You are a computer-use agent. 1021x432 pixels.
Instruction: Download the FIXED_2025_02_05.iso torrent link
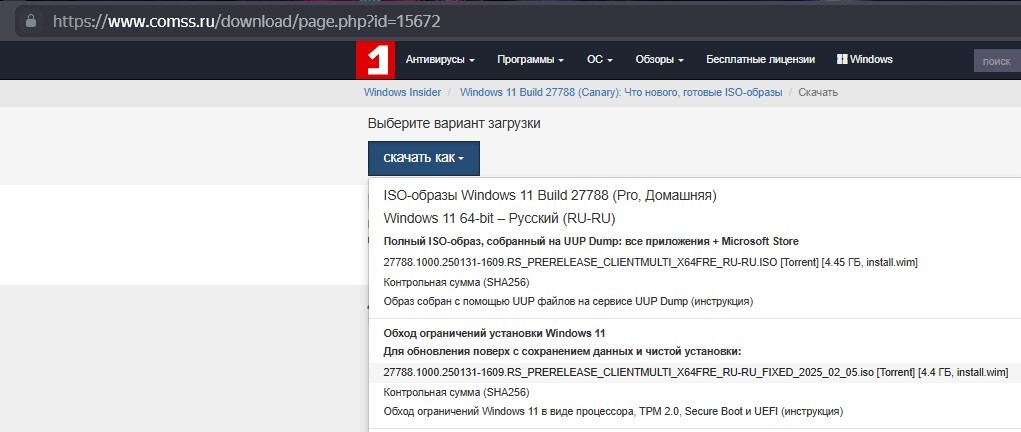click(x=695, y=373)
